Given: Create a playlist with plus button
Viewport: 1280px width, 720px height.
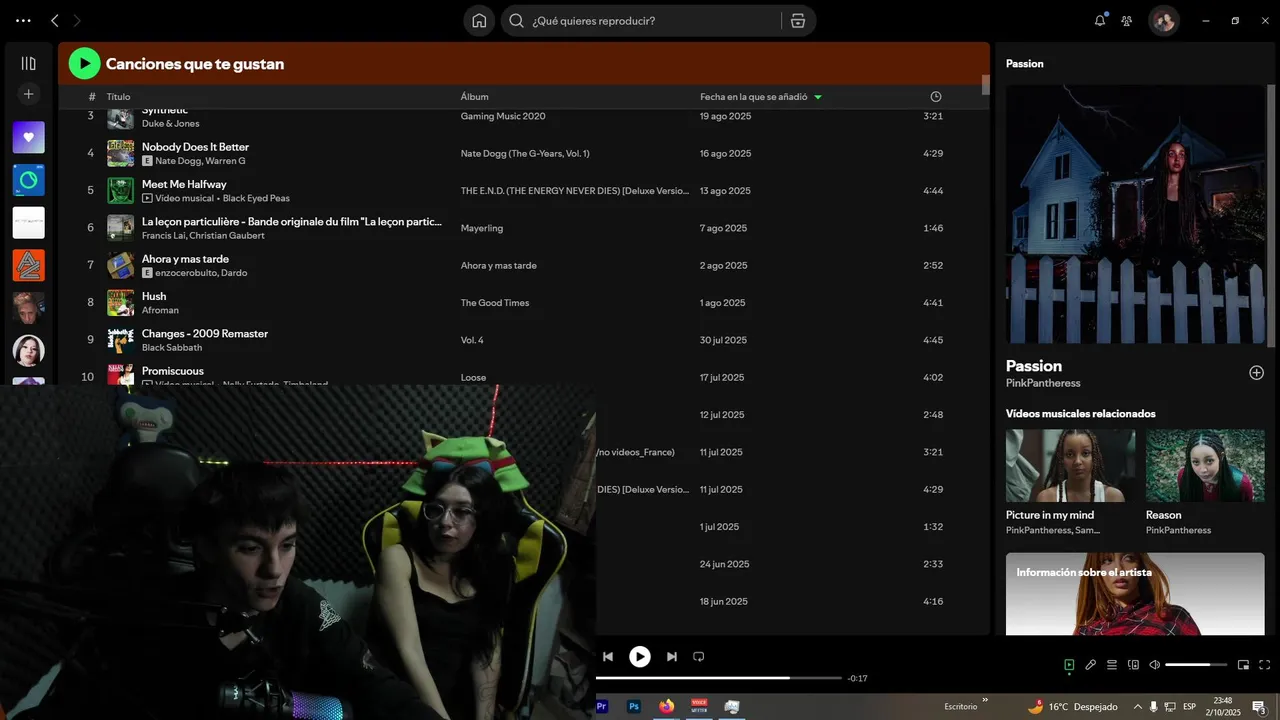Looking at the screenshot, I should (28, 94).
